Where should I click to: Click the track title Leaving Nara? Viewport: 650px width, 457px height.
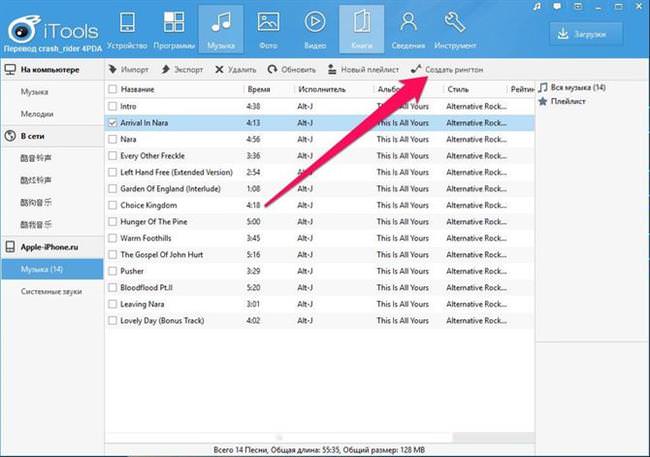click(142, 304)
